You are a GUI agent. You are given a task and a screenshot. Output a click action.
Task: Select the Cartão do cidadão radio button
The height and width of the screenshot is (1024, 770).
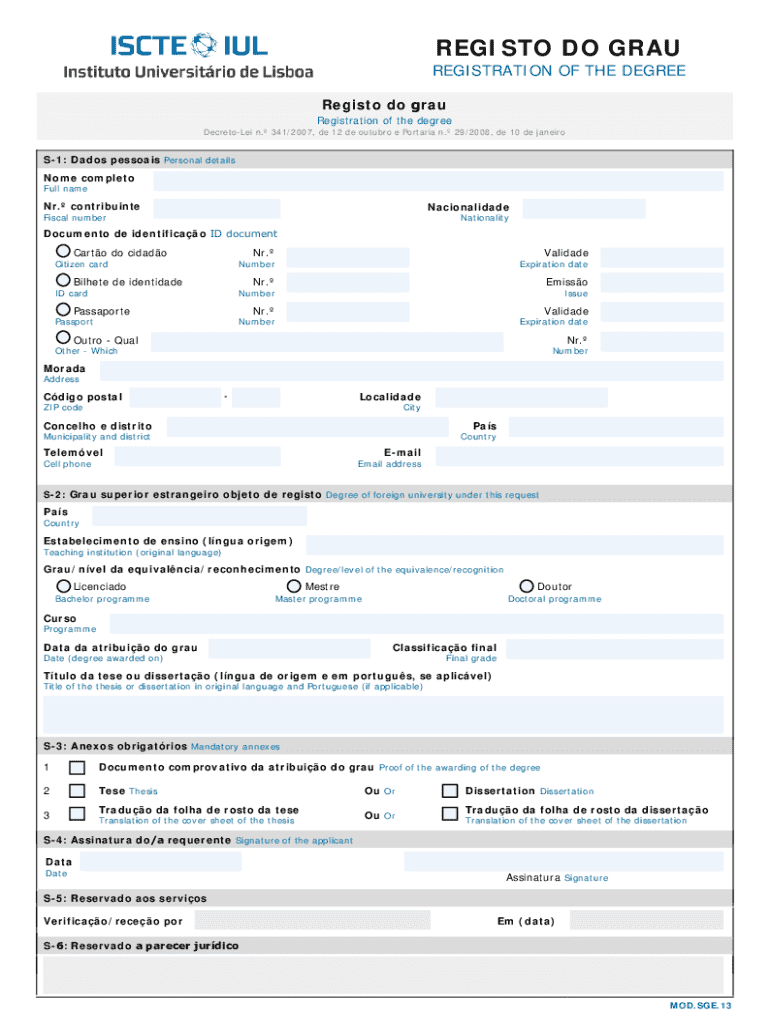[x=64, y=252]
